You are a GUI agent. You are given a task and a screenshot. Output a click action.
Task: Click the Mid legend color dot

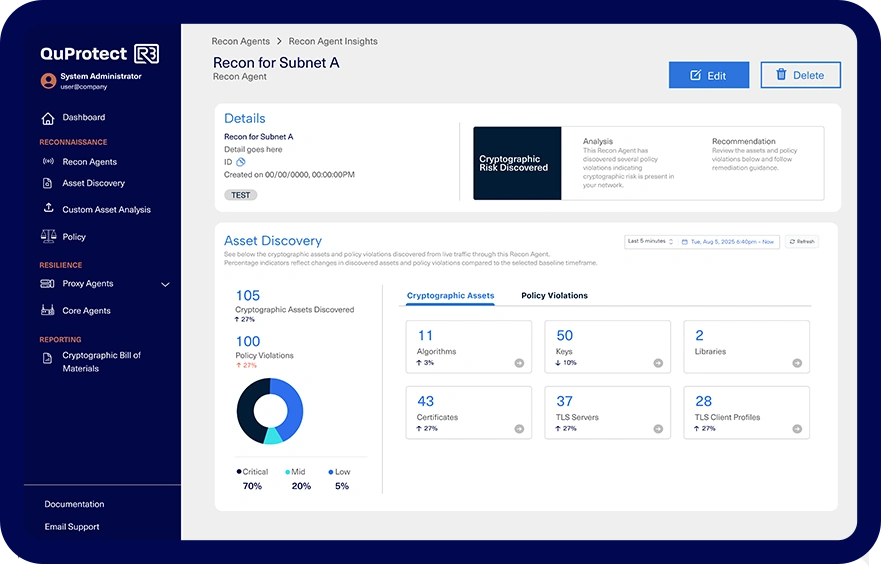pos(288,472)
